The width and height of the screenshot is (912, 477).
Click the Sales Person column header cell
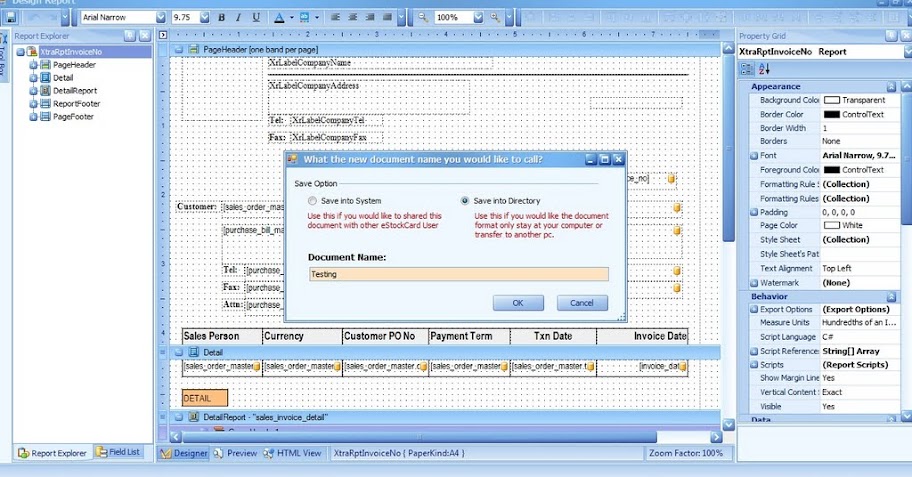[222, 336]
